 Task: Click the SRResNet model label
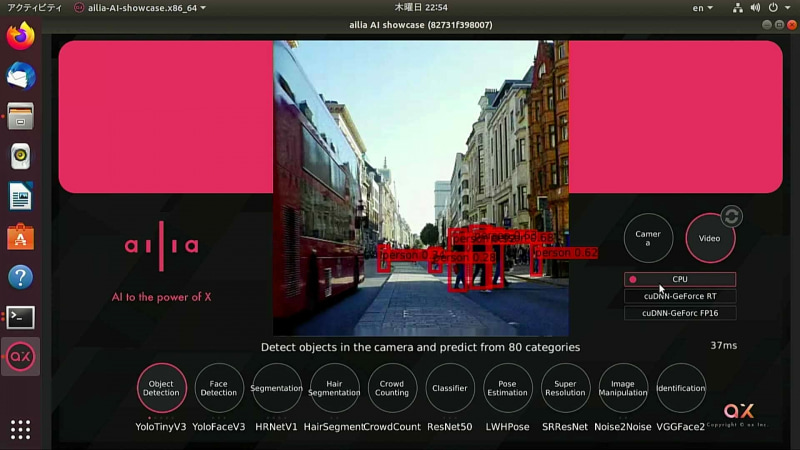565,427
